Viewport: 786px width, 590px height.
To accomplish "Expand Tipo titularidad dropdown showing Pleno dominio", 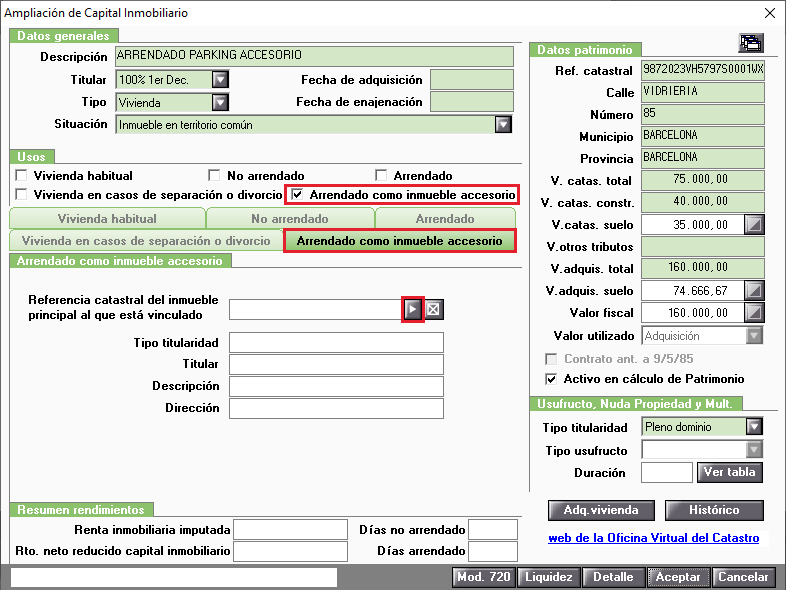I will (x=754, y=427).
